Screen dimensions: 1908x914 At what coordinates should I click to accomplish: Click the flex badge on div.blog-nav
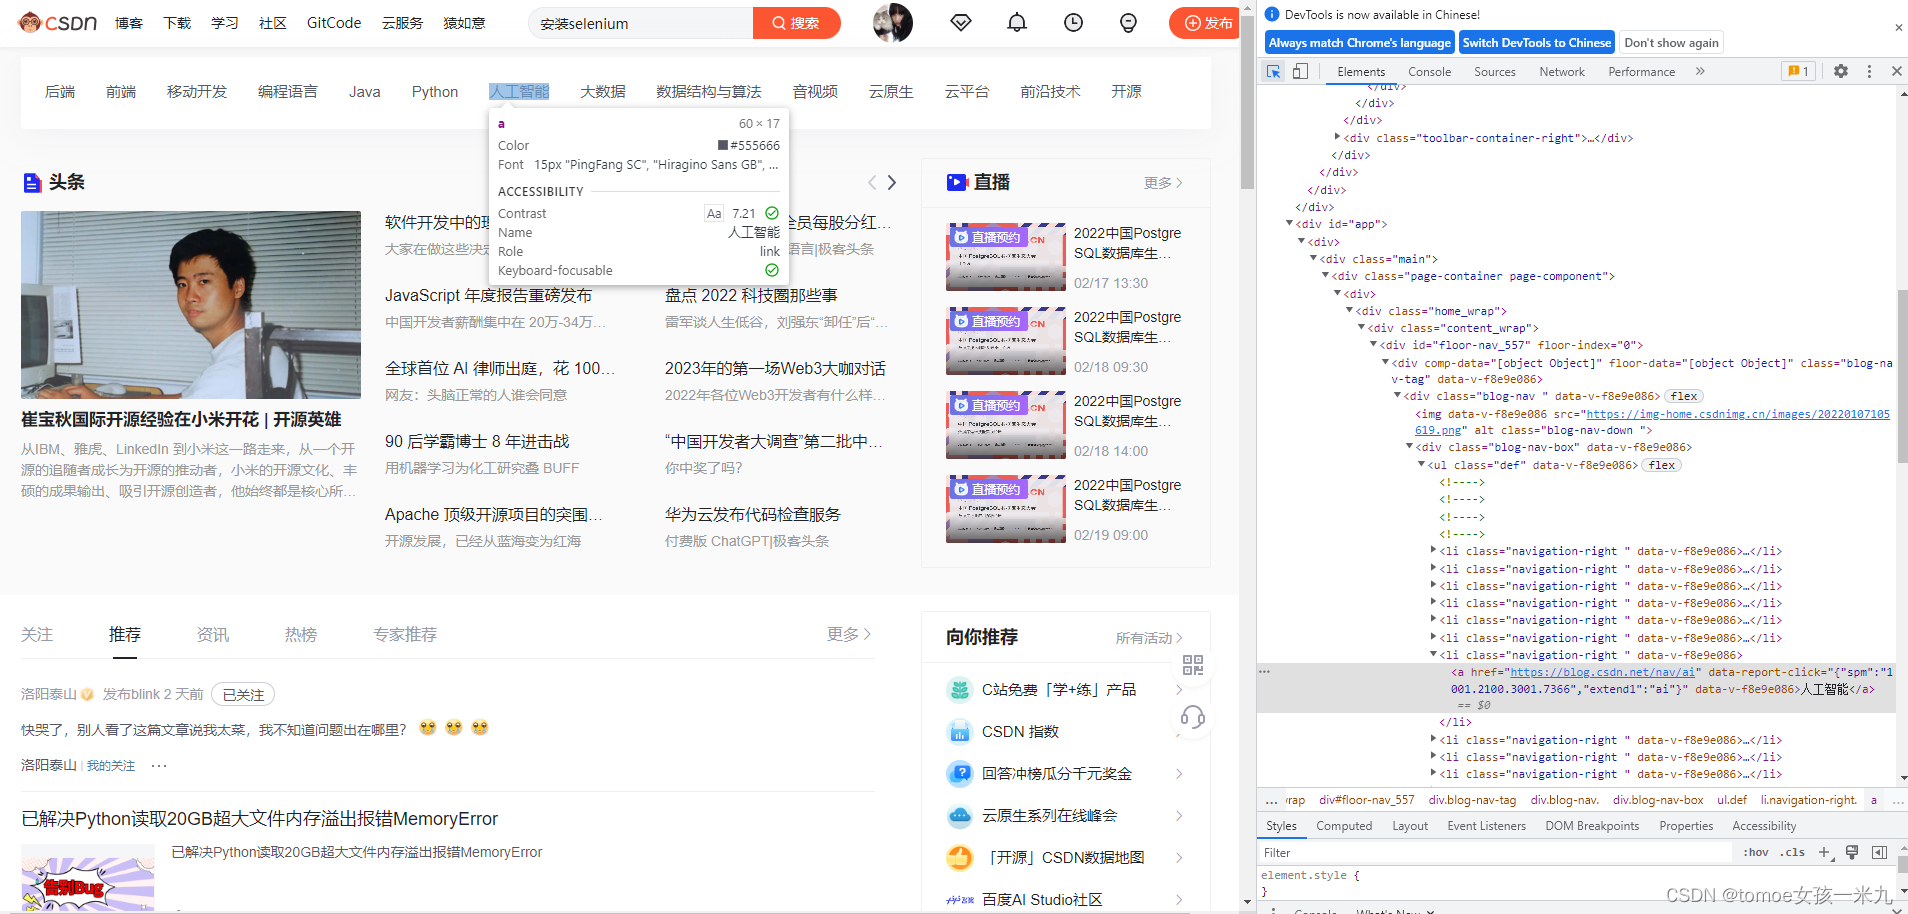pyautogui.click(x=1684, y=396)
